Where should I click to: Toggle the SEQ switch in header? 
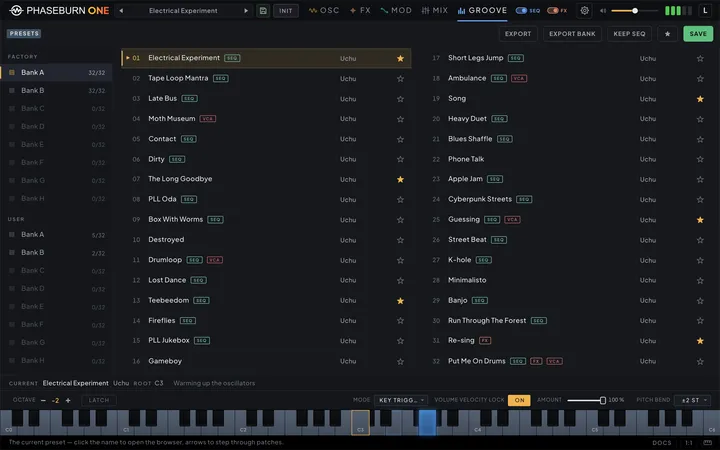(521, 11)
